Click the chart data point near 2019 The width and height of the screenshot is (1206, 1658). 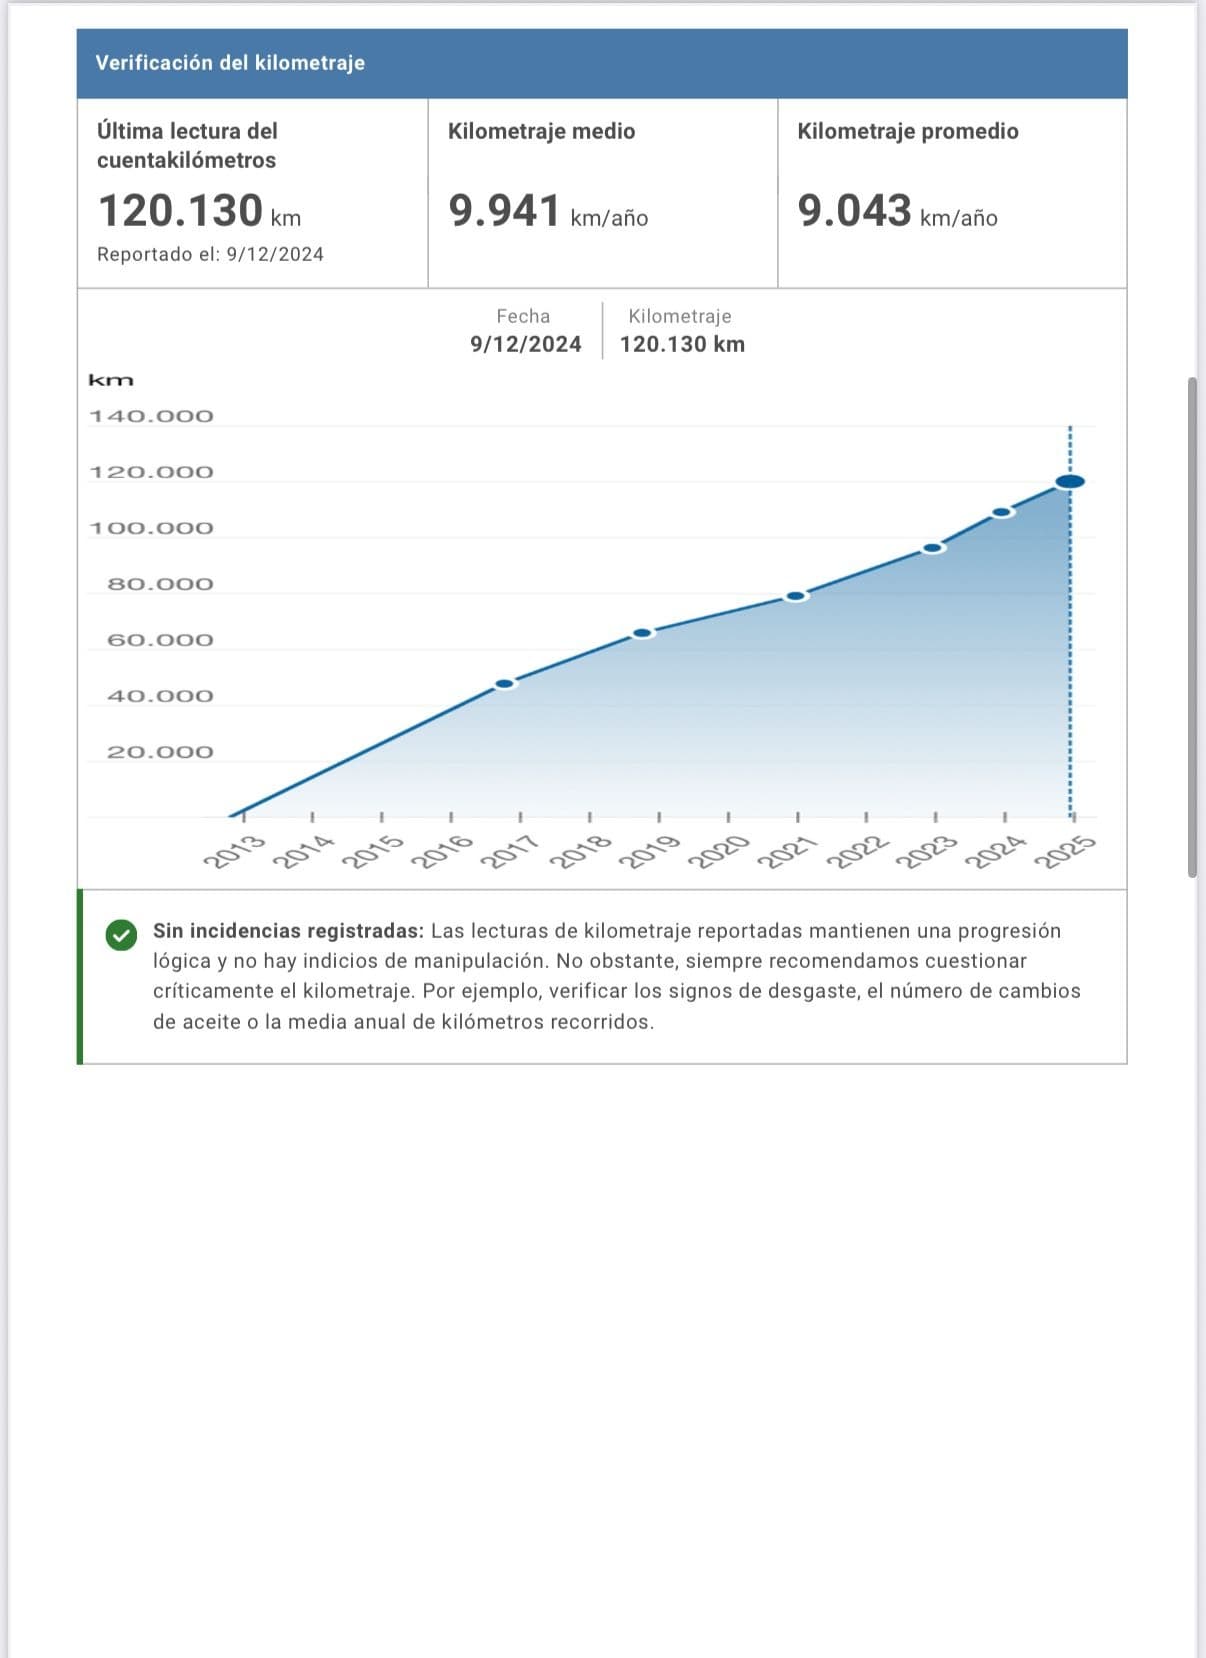tap(643, 633)
